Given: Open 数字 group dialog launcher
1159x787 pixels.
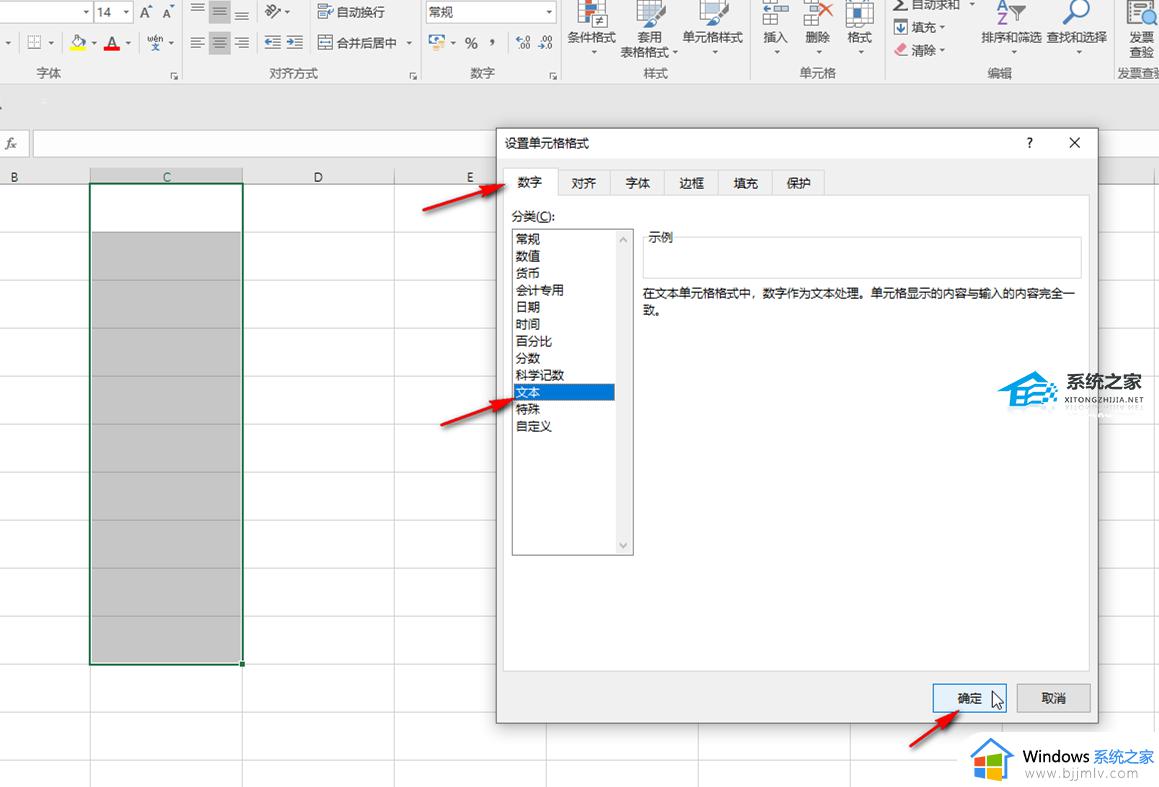Looking at the screenshot, I should [x=553, y=75].
